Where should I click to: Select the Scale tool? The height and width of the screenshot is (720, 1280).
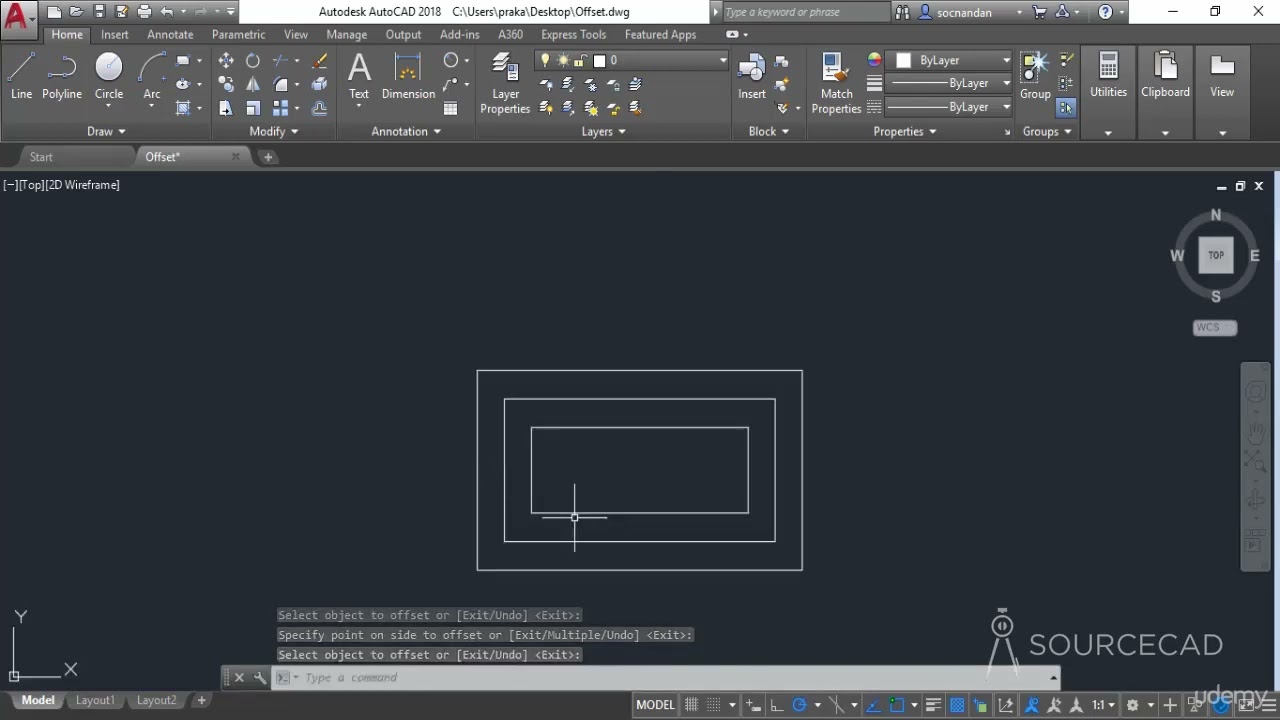tap(253, 108)
